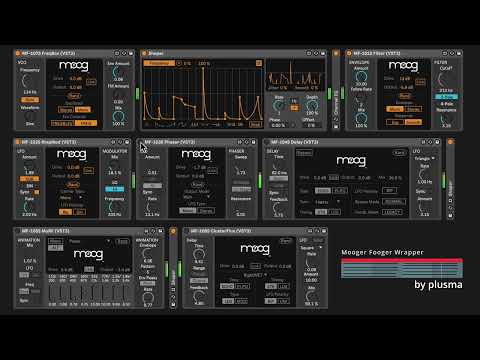Click the Filter Follow Rate knob
This screenshot has height=360, width=480.
(361, 98)
